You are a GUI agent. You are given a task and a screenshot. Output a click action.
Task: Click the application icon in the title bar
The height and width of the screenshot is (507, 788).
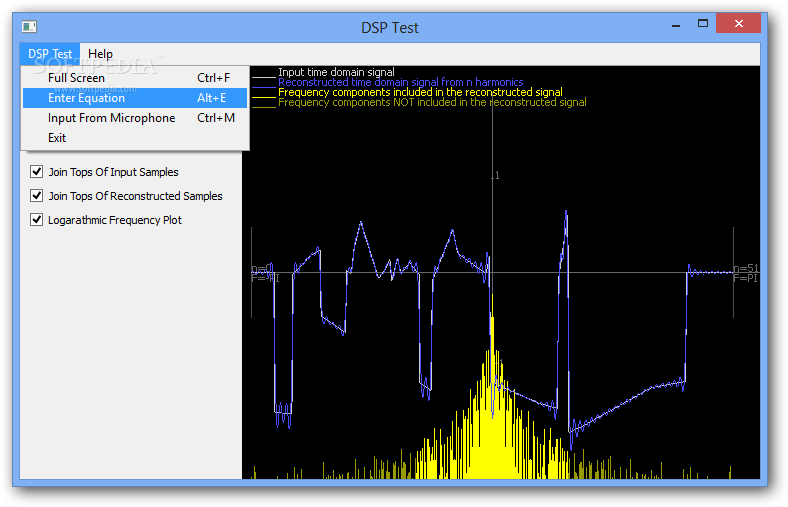click(x=29, y=26)
